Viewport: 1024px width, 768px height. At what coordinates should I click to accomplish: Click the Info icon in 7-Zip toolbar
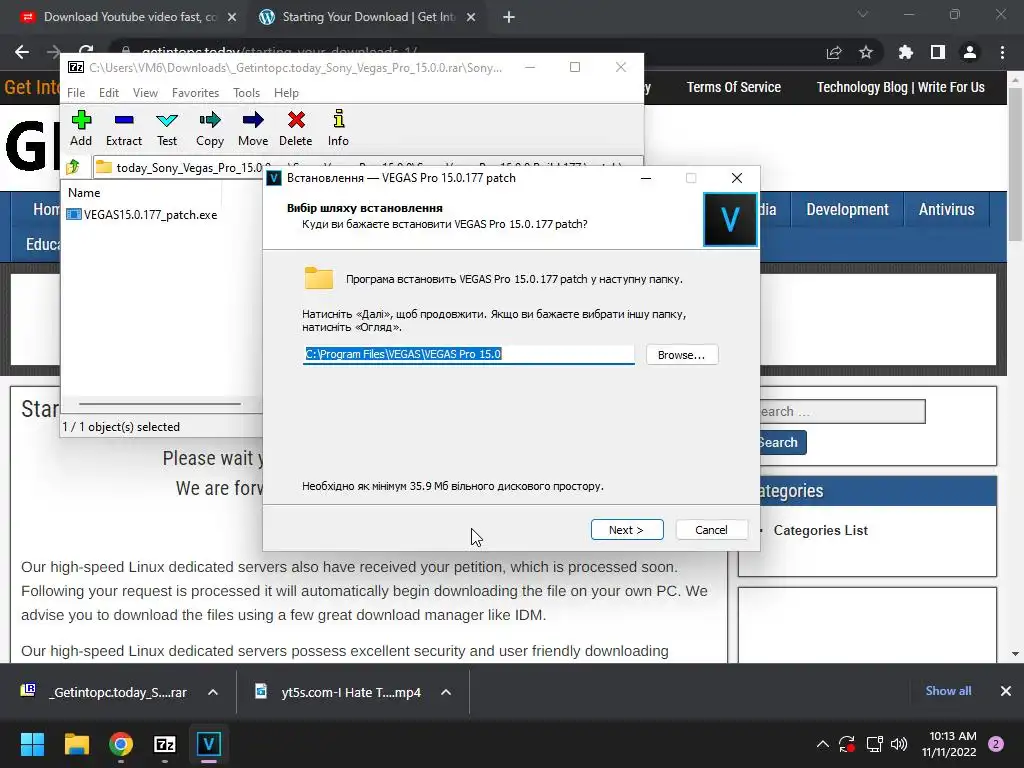338,128
